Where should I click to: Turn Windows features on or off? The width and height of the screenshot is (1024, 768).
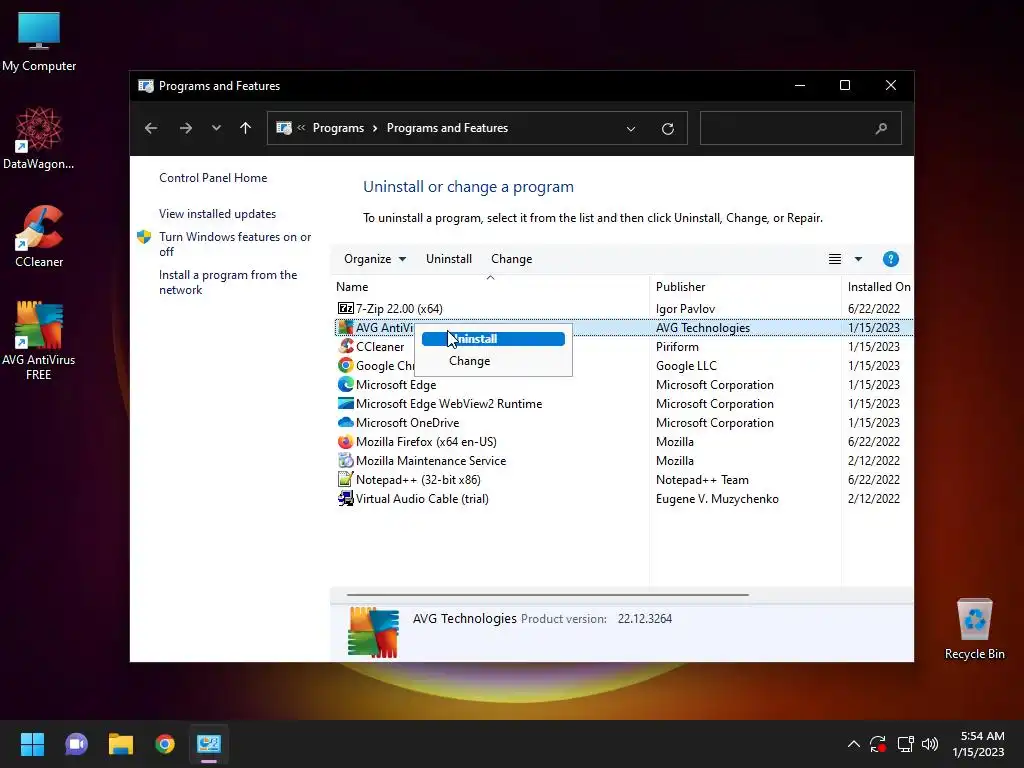(235, 244)
